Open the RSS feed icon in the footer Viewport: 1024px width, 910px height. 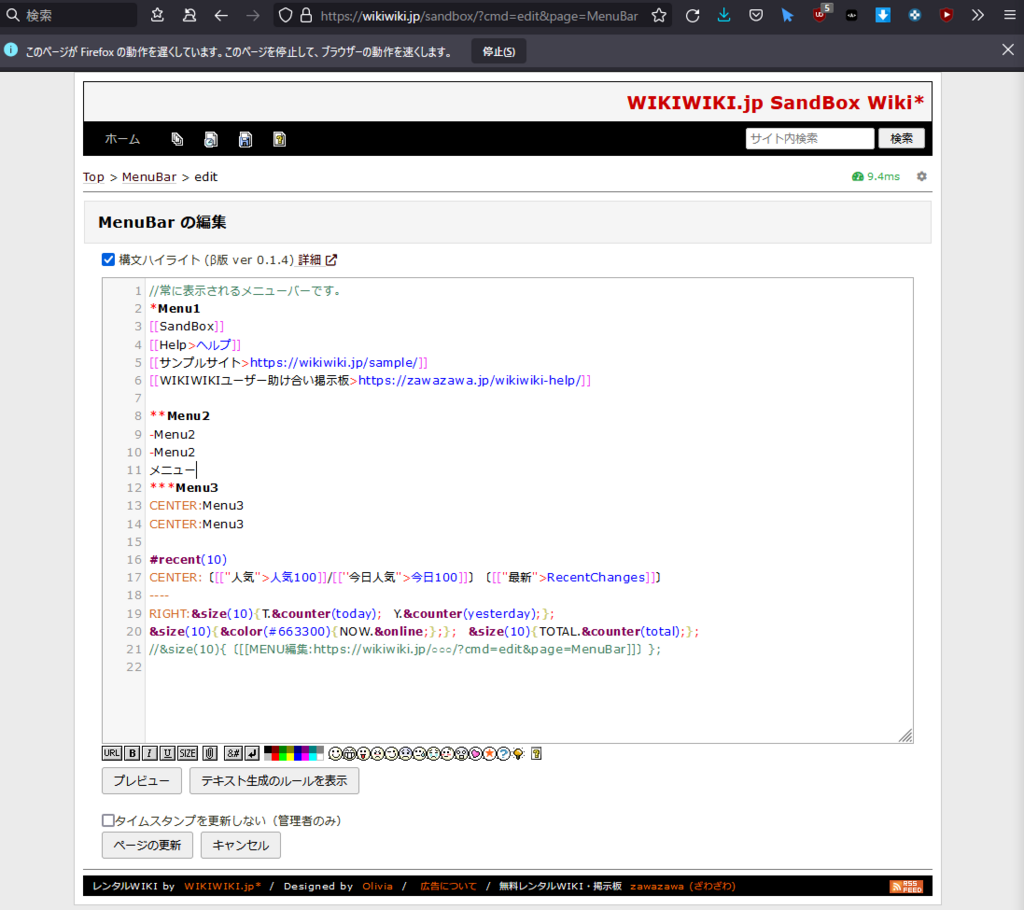(906, 886)
